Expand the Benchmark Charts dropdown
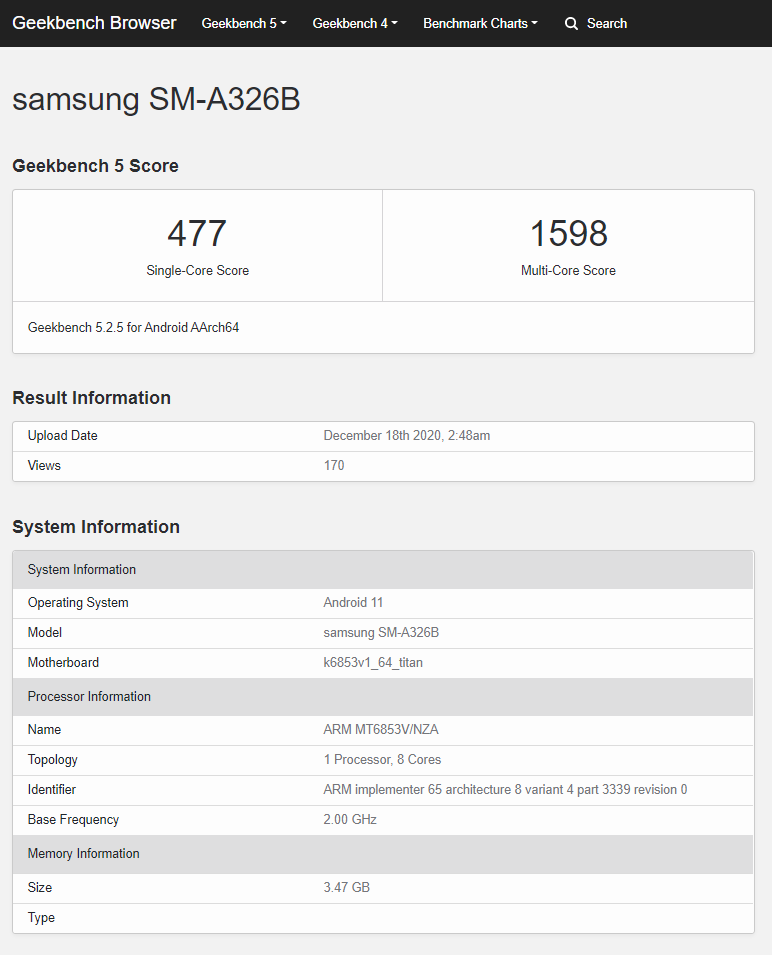772x955 pixels. [x=480, y=23]
